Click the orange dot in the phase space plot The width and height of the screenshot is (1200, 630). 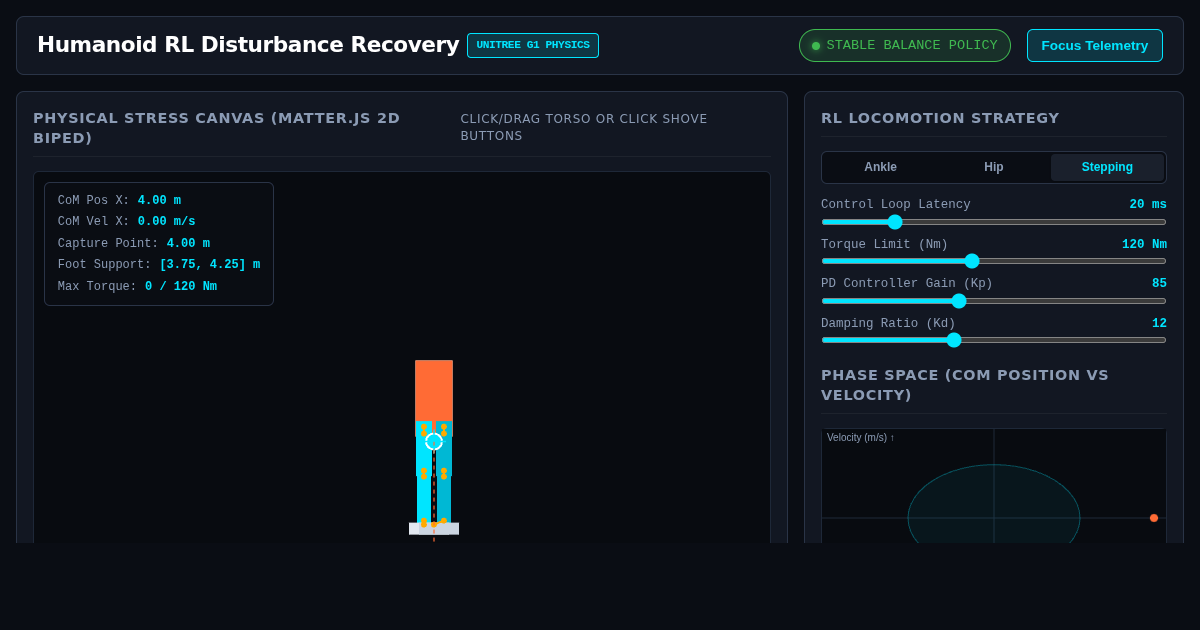coord(1154,518)
